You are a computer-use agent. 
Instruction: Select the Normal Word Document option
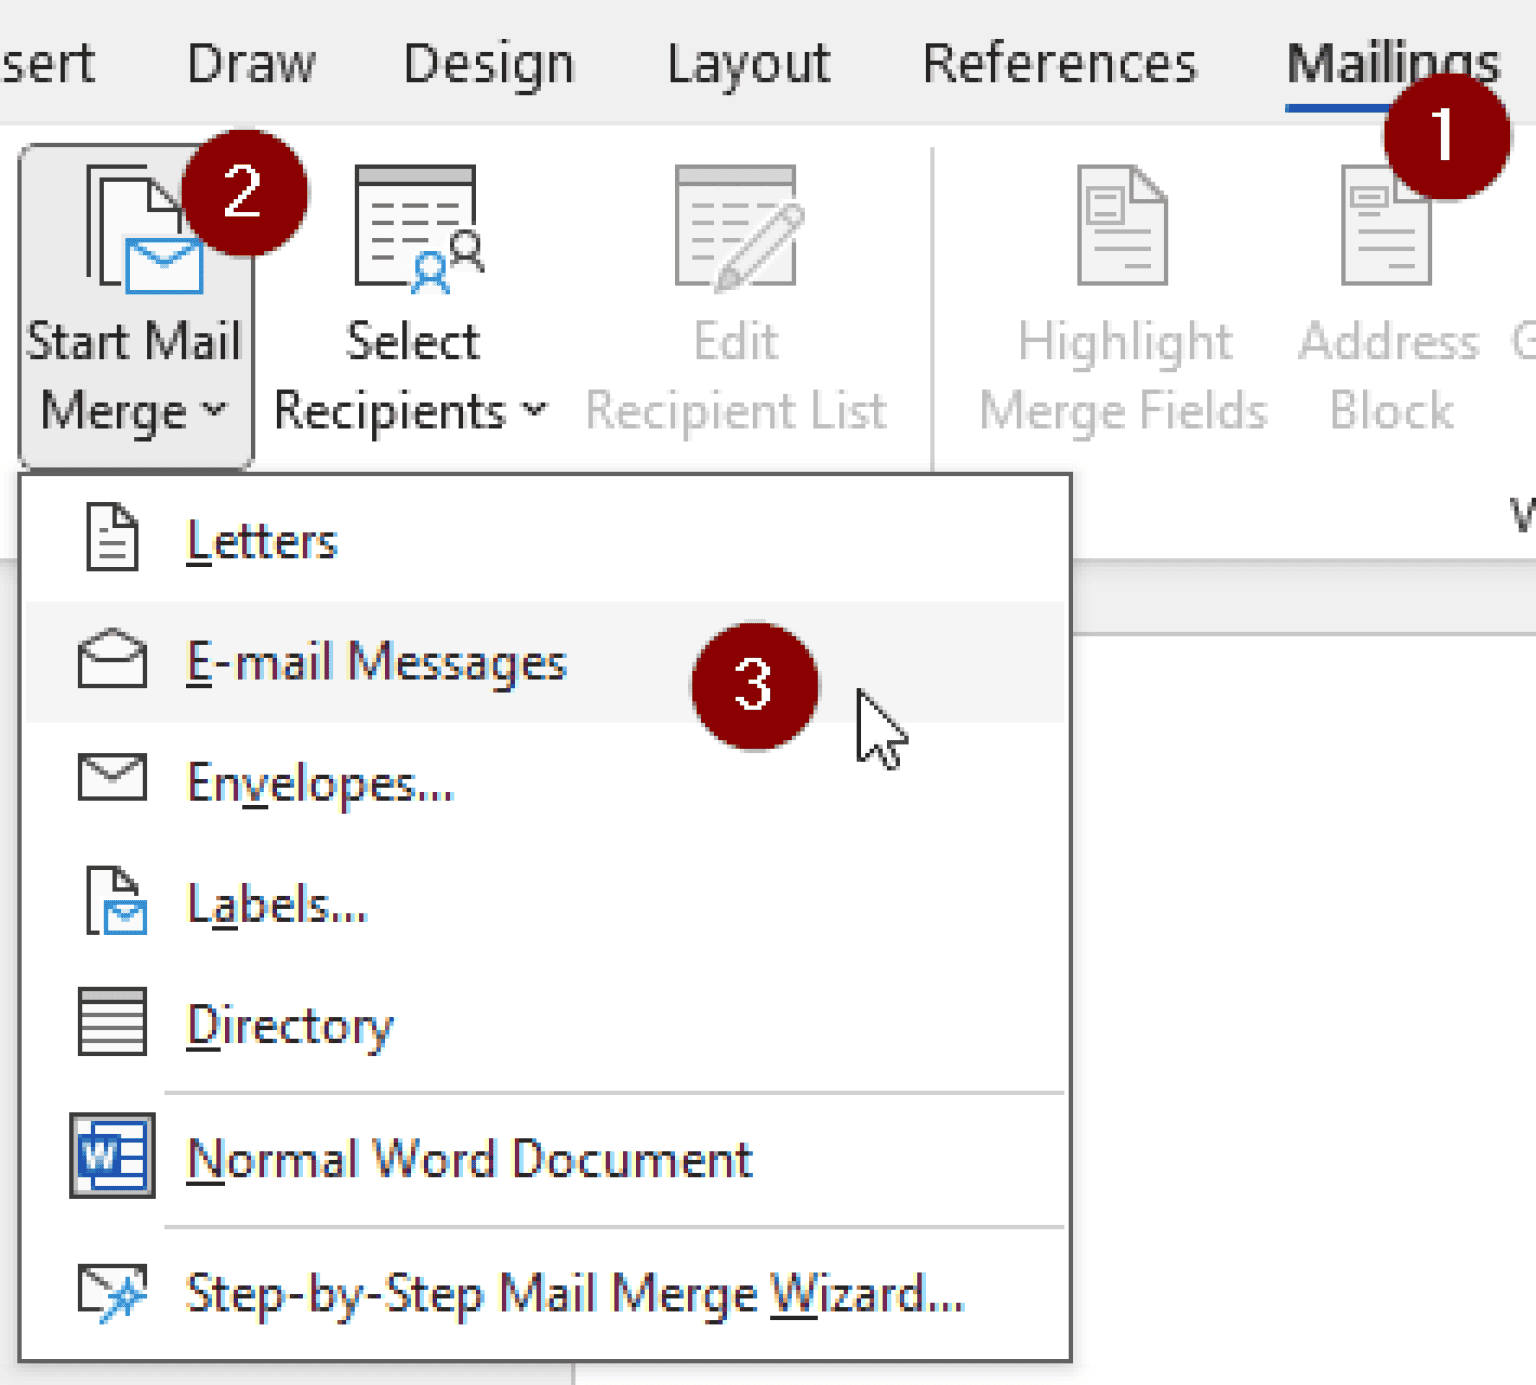(468, 1158)
